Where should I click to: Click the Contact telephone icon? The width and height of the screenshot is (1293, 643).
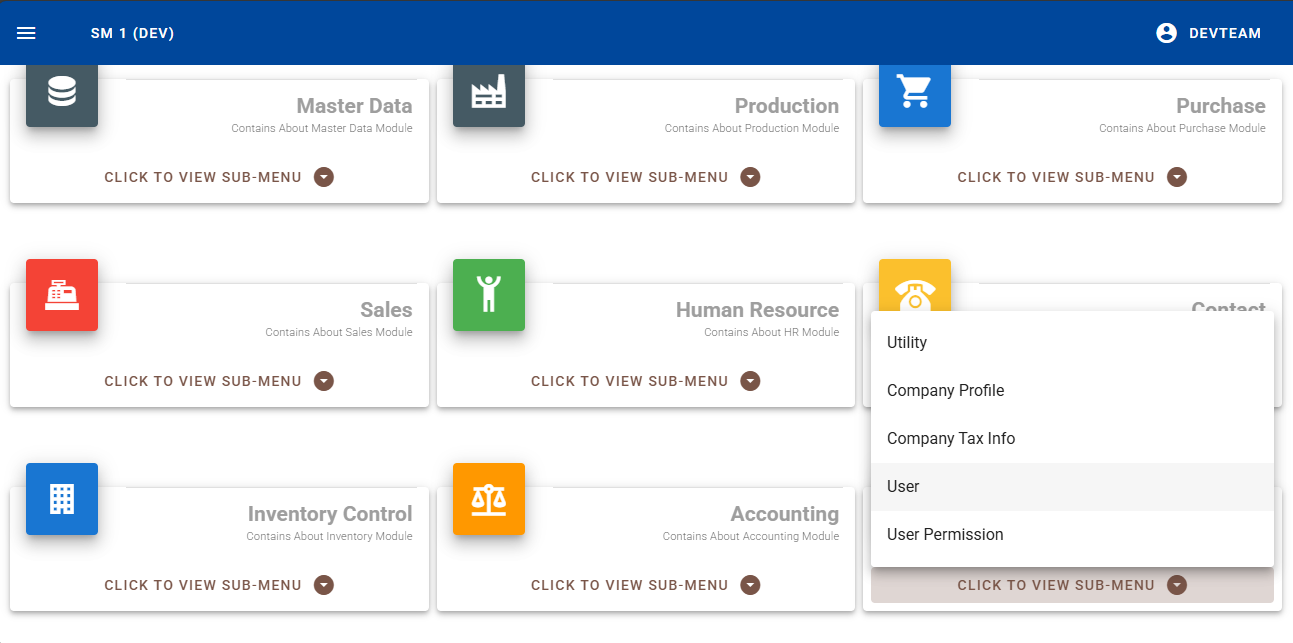click(x=915, y=290)
